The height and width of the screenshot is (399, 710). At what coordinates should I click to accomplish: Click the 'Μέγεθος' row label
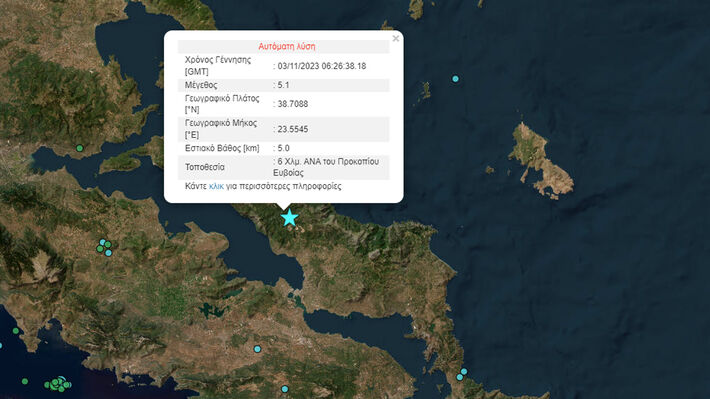[x=201, y=85]
